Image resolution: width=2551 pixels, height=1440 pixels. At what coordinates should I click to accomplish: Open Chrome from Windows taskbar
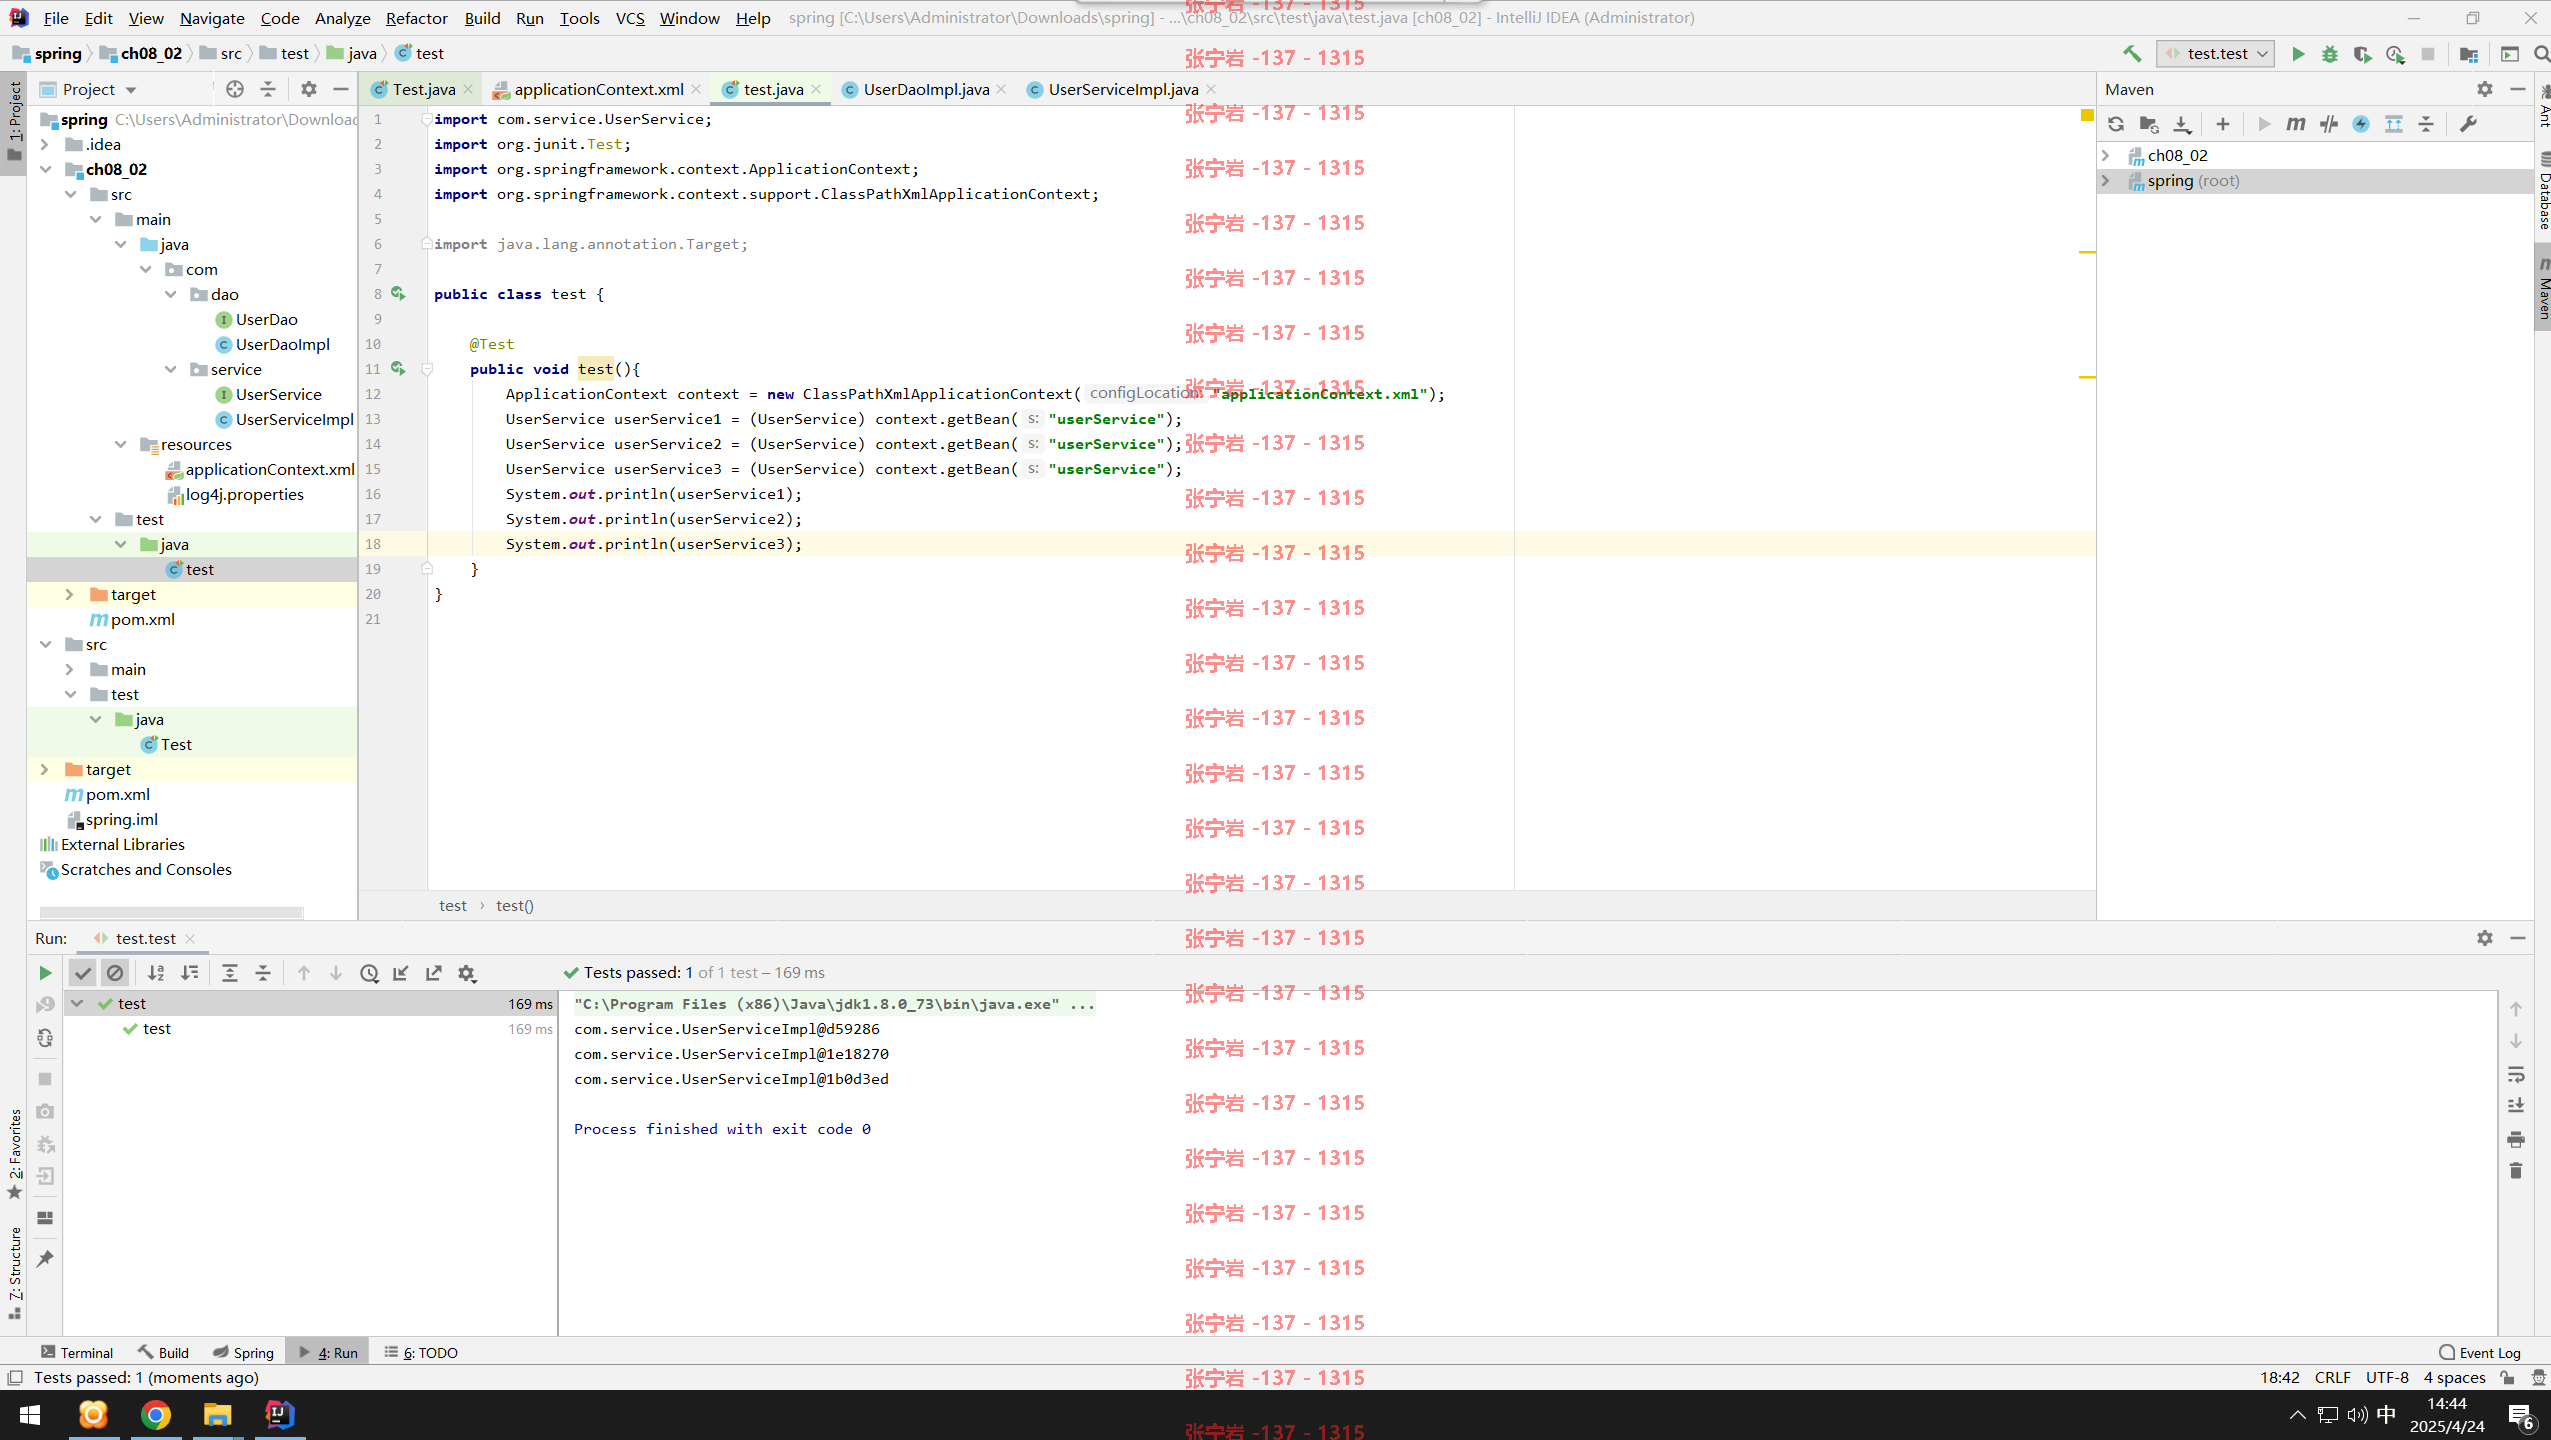(x=155, y=1414)
